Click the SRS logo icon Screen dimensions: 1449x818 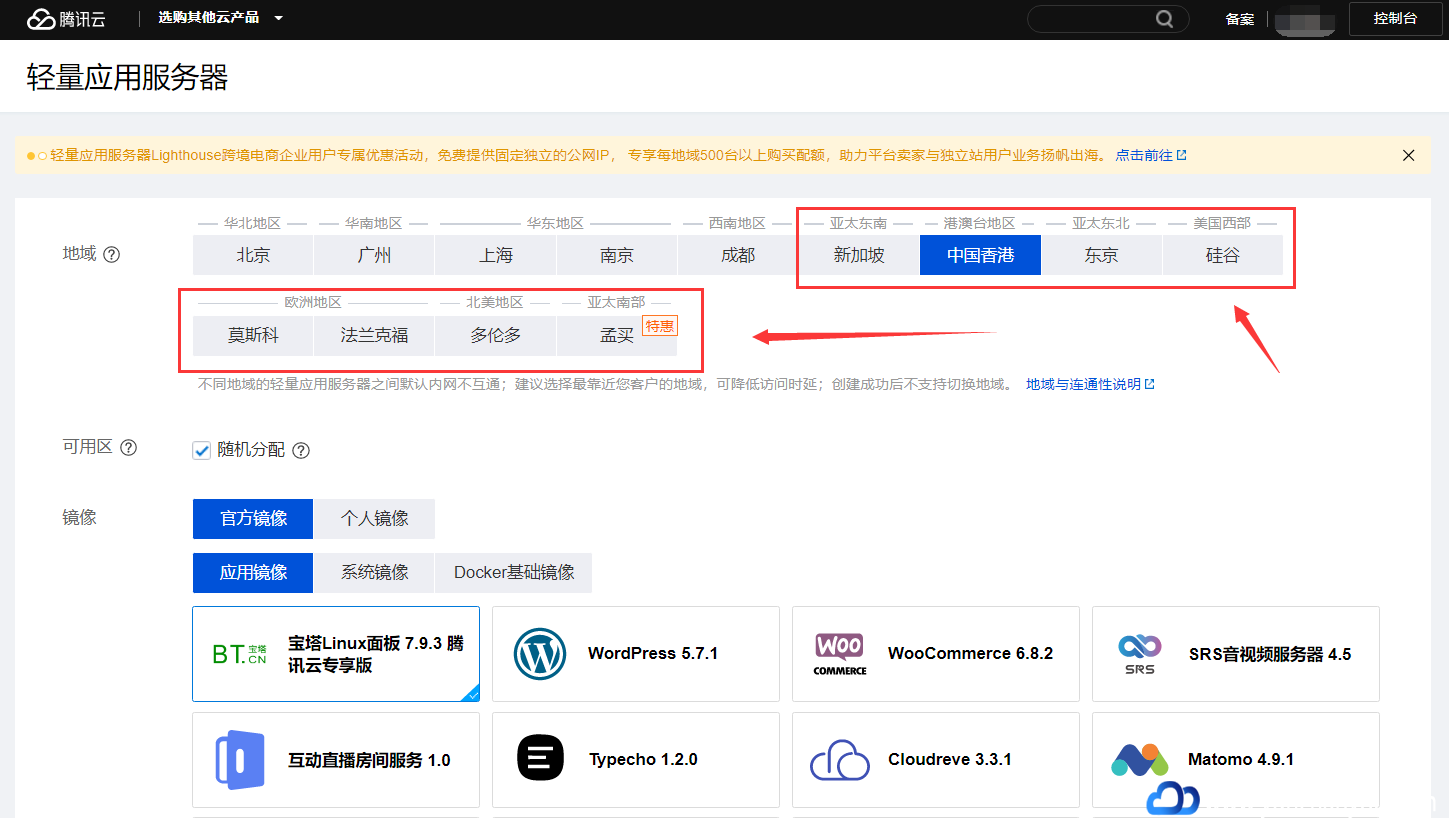pyautogui.click(x=1139, y=654)
